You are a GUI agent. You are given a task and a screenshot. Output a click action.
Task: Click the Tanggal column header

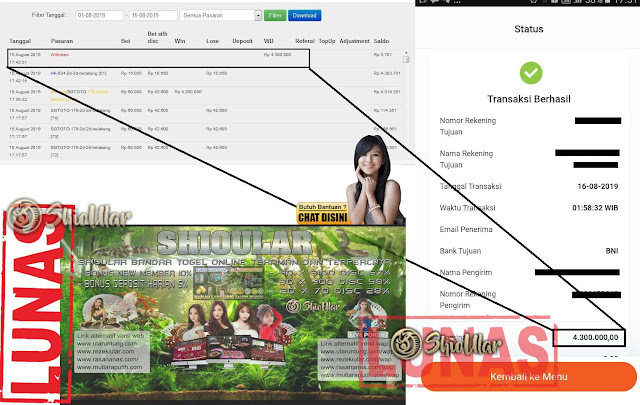point(20,41)
